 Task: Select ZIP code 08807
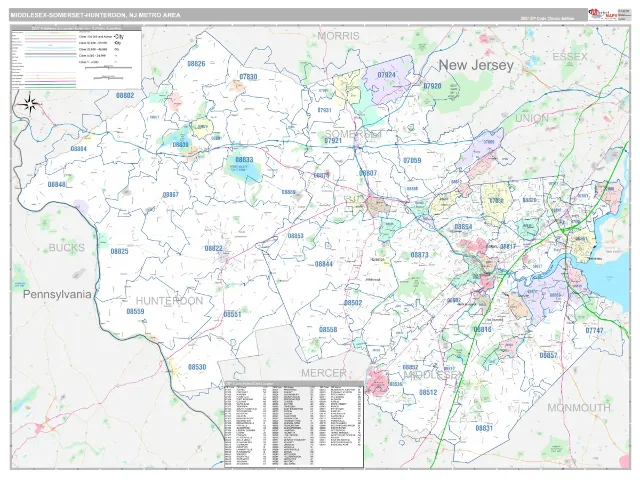[368, 173]
